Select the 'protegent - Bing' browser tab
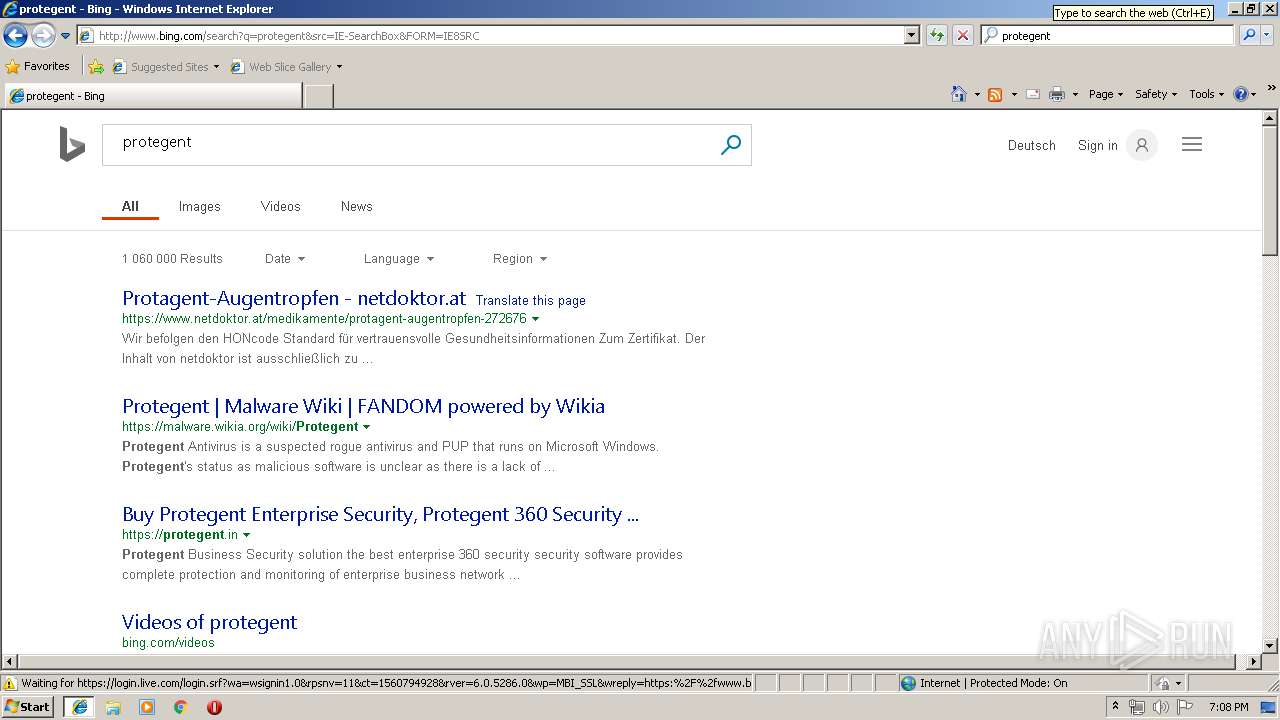The height and width of the screenshot is (720, 1280). 153,96
